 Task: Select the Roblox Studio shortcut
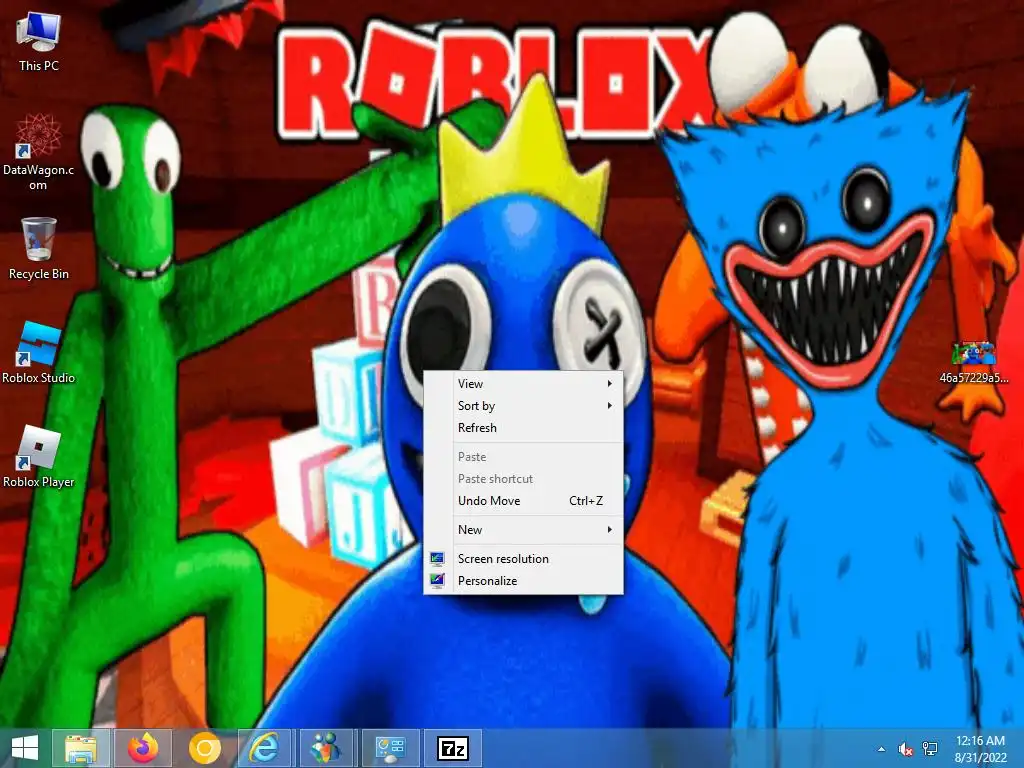(x=39, y=353)
